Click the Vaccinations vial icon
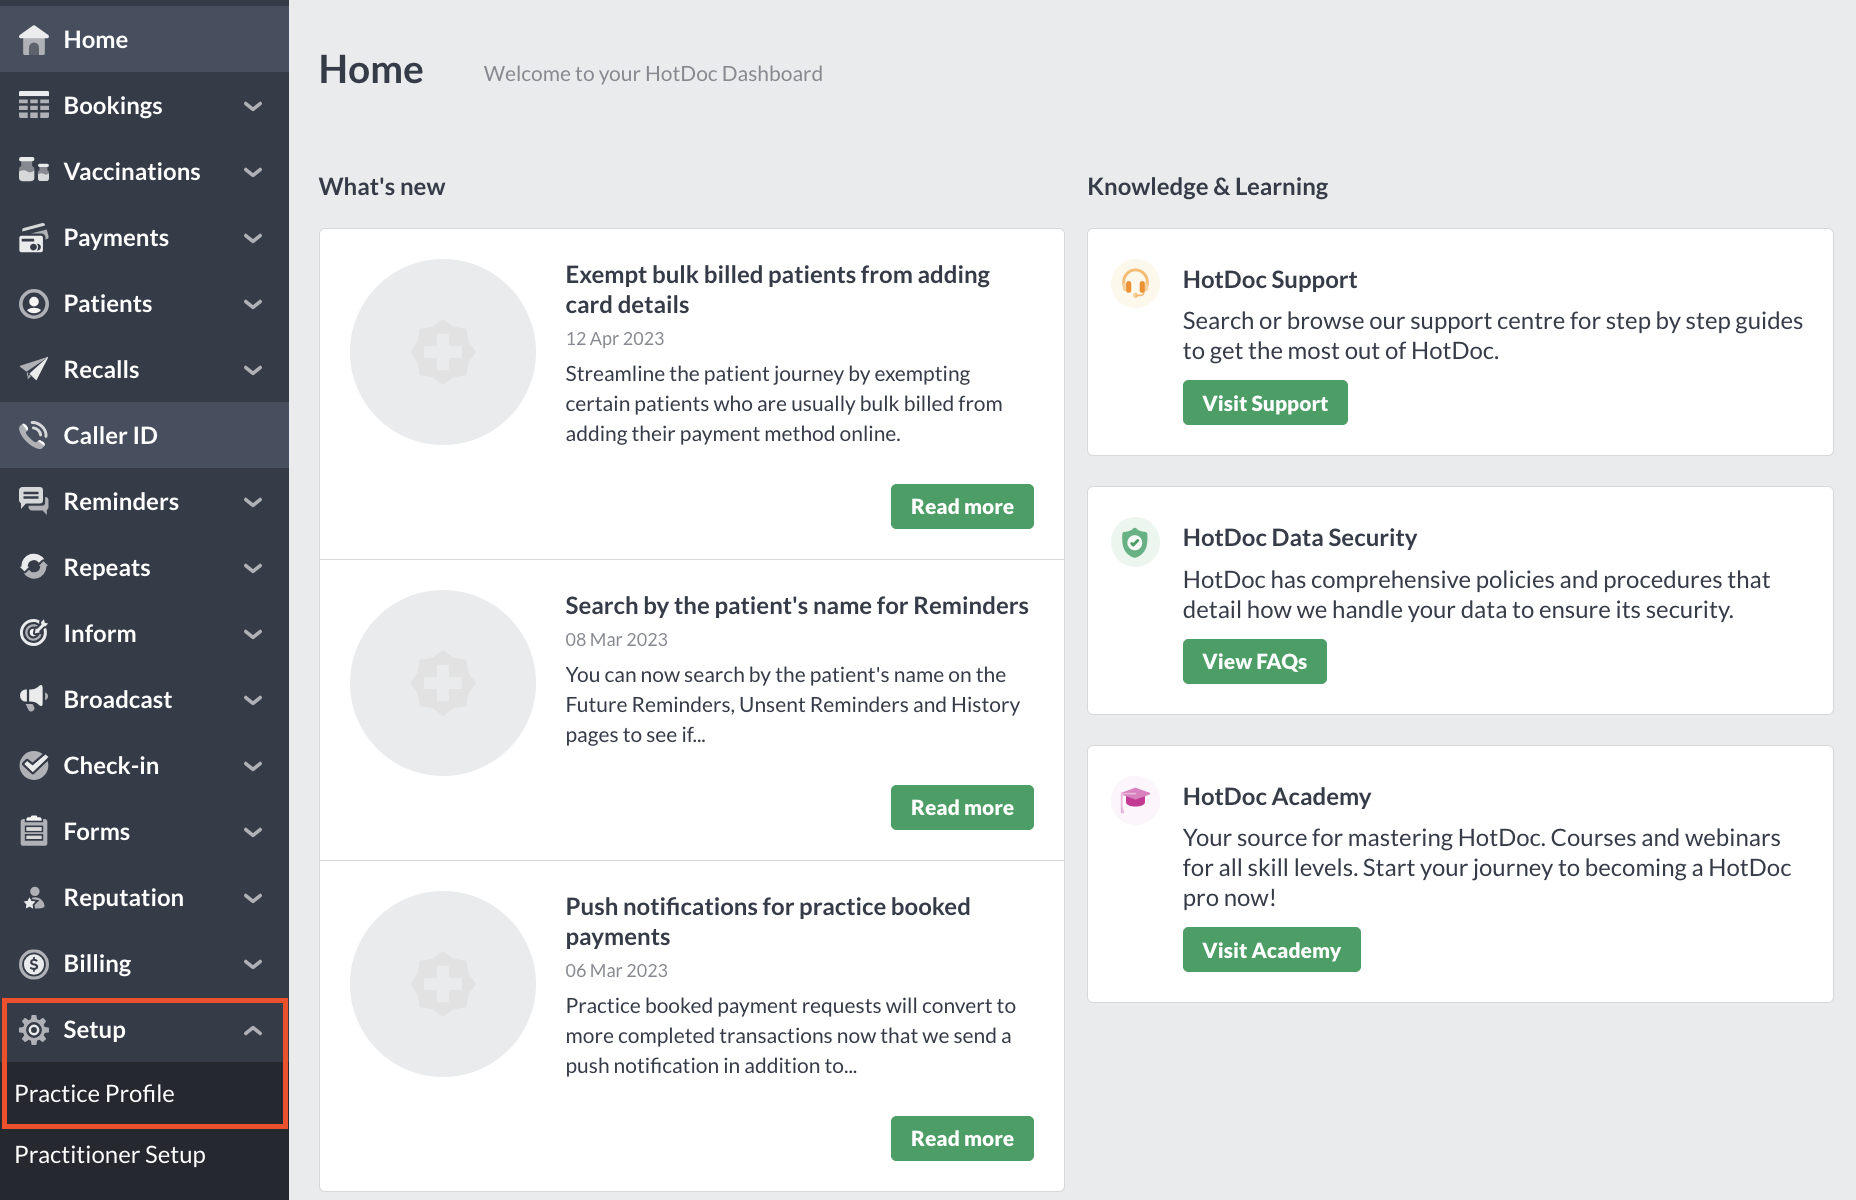 tap(34, 171)
